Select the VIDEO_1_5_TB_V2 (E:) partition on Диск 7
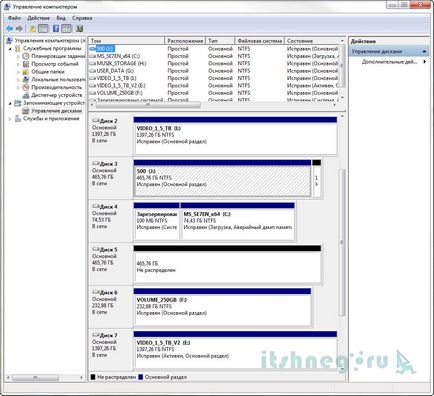This screenshot has height=396, width=434. (x=235, y=350)
